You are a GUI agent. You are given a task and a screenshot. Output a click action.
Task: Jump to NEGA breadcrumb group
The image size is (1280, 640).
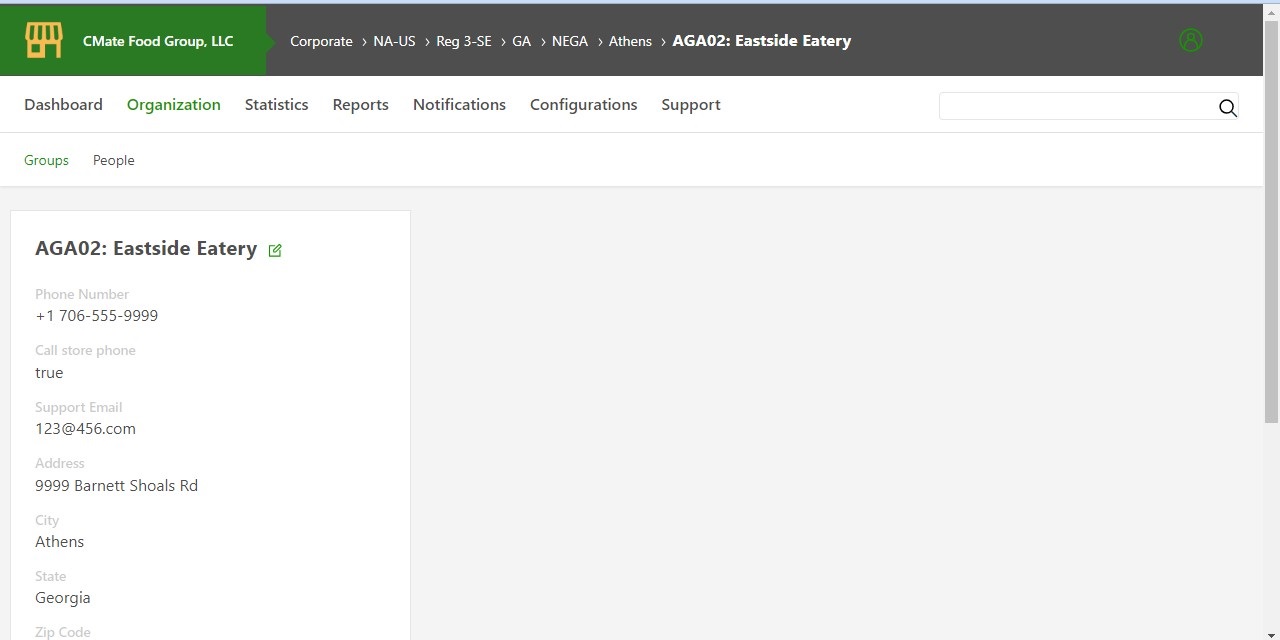tap(570, 41)
